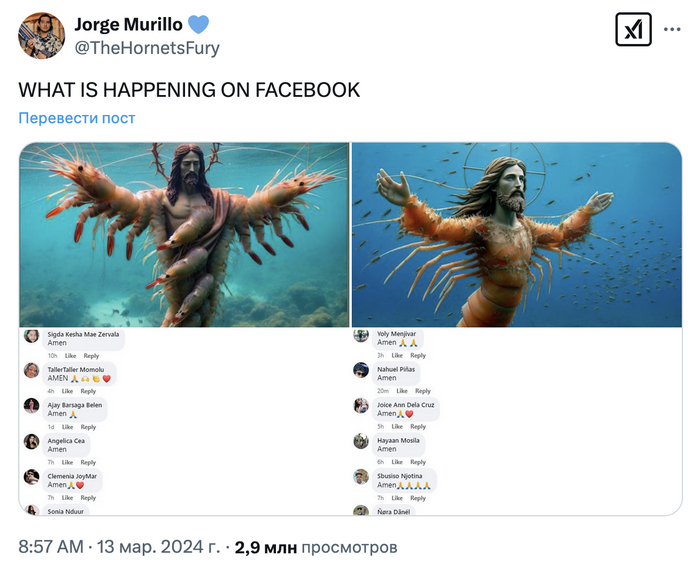
Task: Click TallerTaller Momolu's comment avatar
Action: [x=32, y=372]
